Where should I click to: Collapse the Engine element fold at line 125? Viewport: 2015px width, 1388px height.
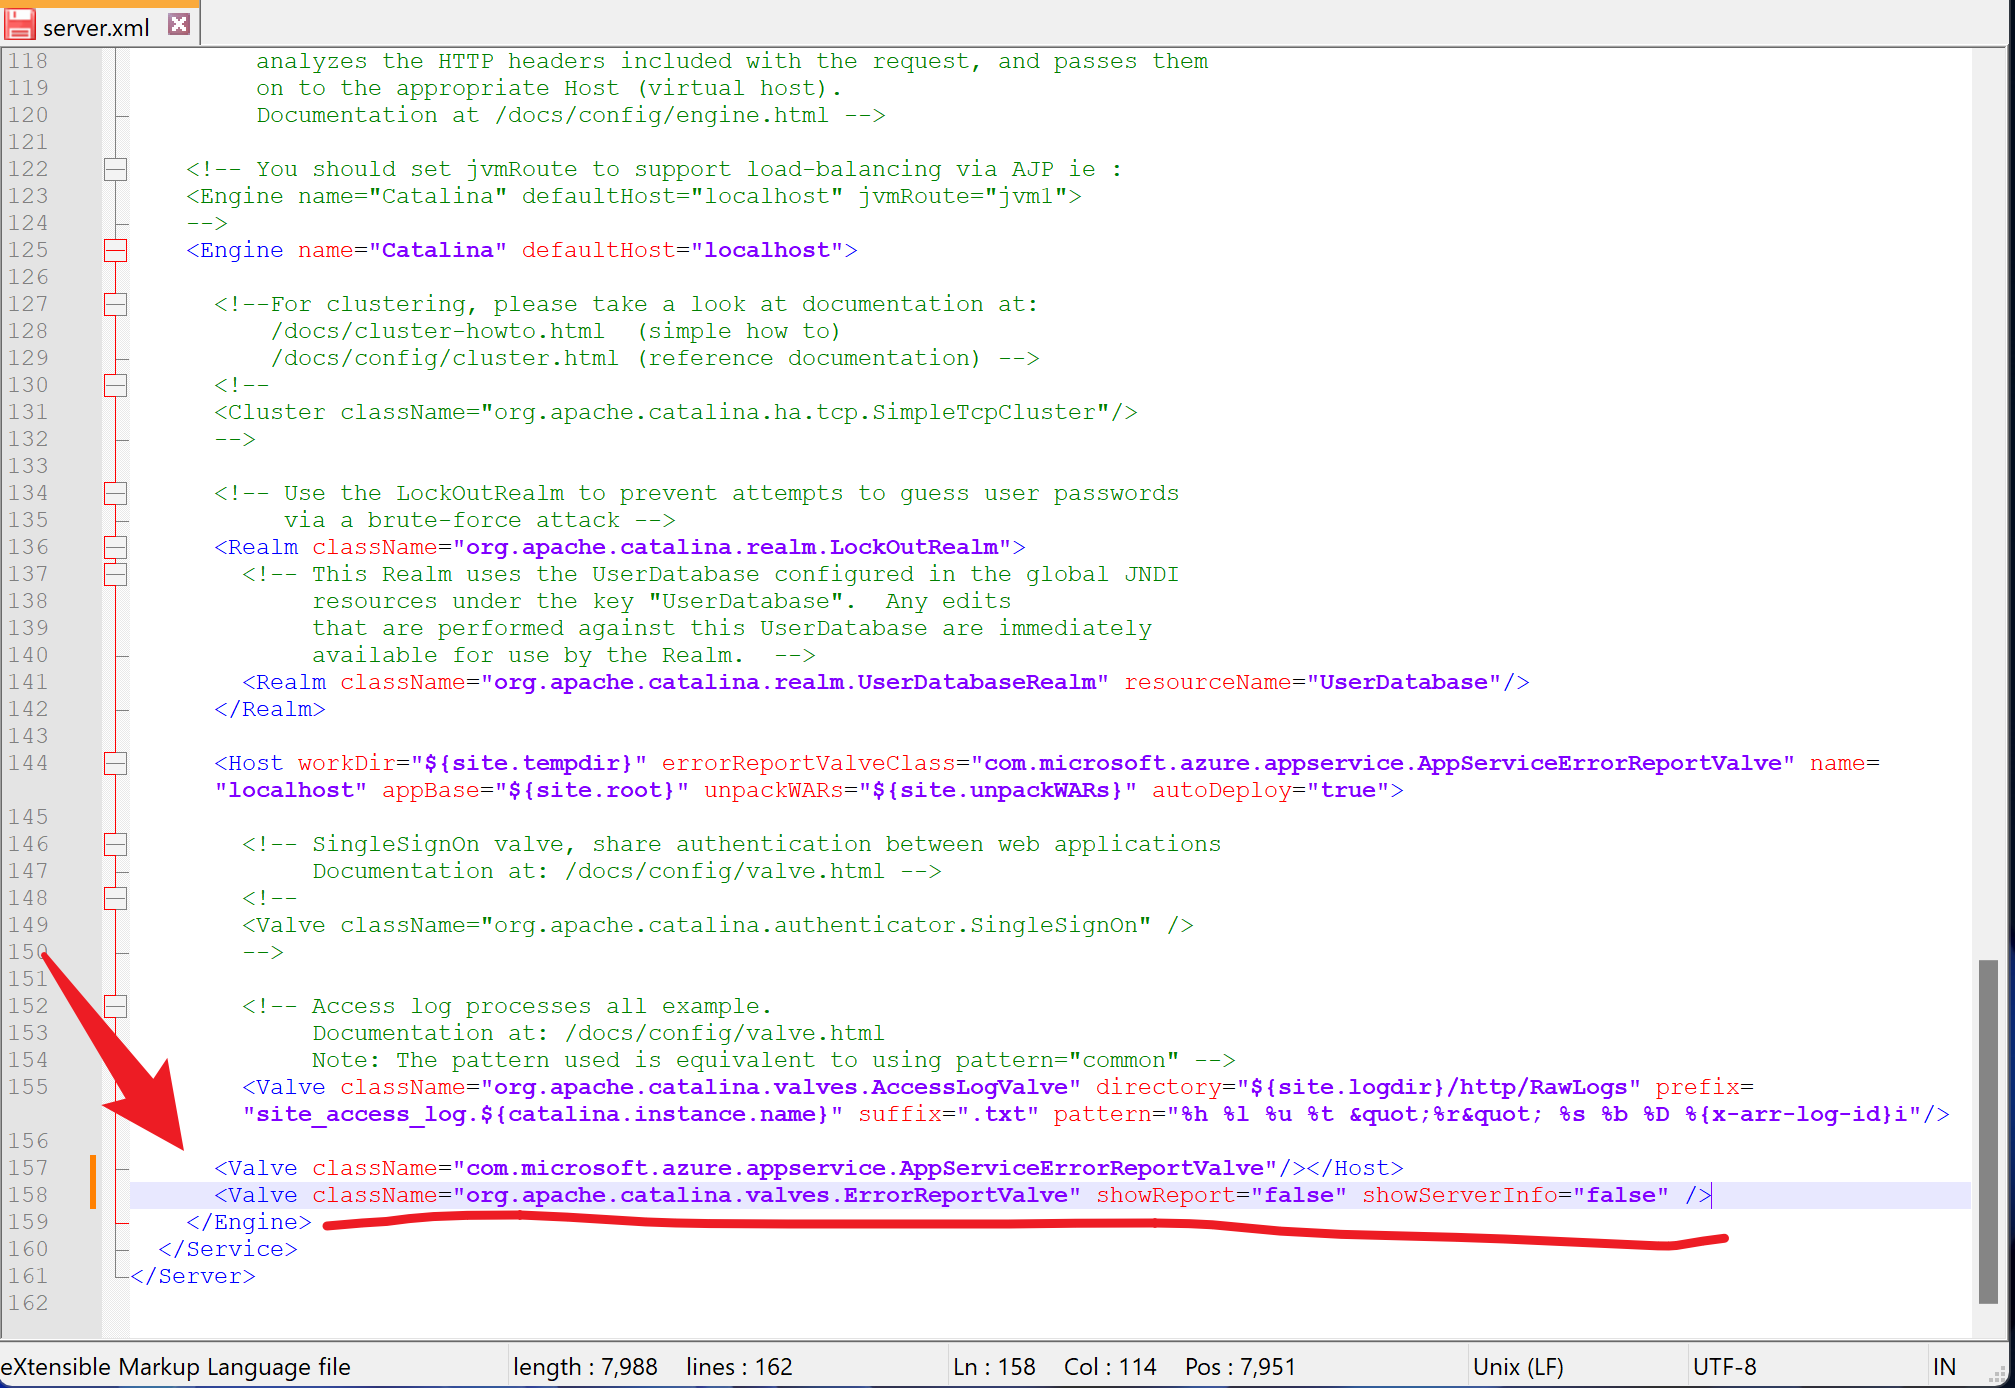(116, 250)
